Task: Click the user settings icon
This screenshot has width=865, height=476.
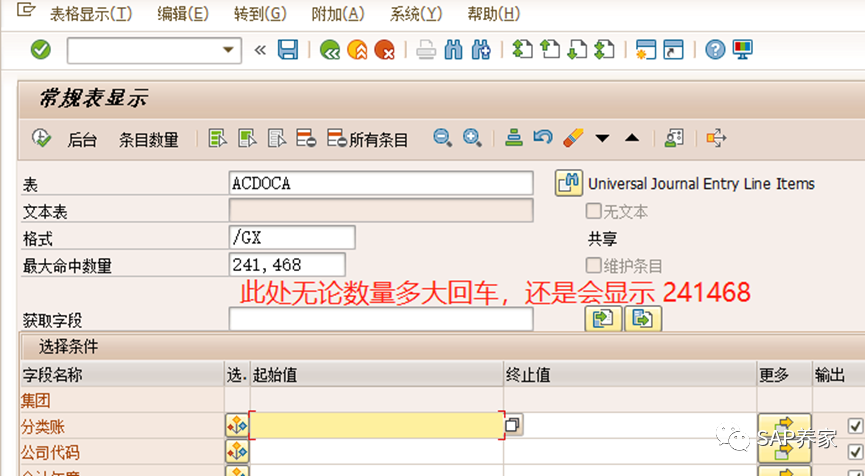Action: 674,137
